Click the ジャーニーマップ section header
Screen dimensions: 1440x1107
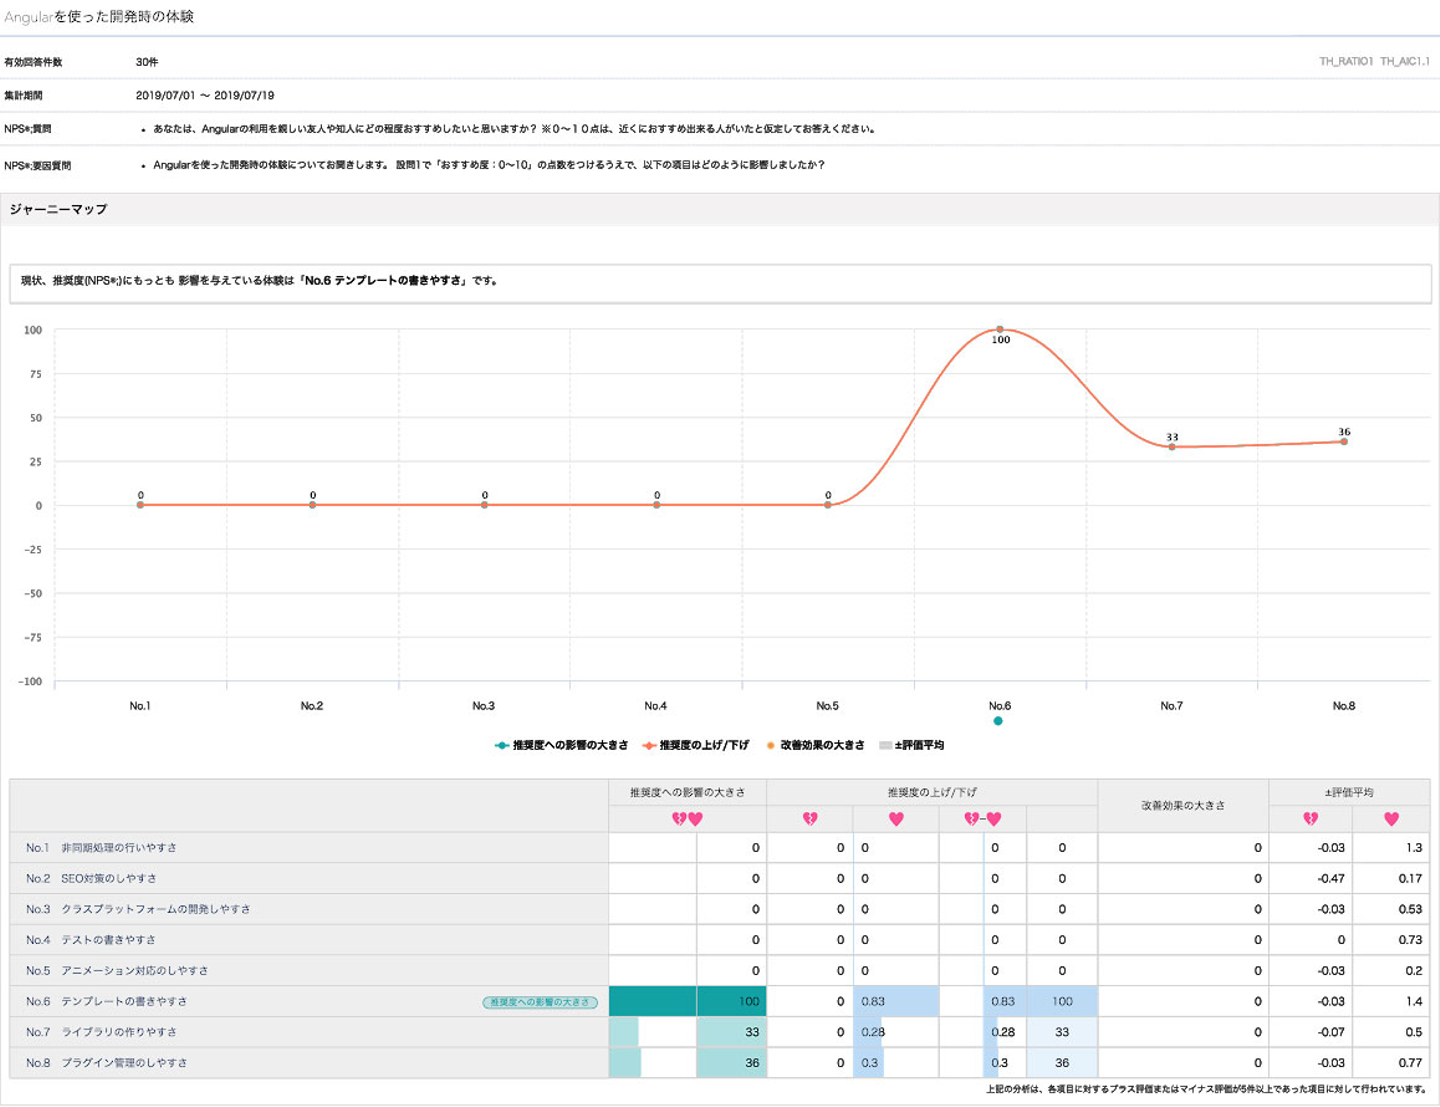(59, 209)
